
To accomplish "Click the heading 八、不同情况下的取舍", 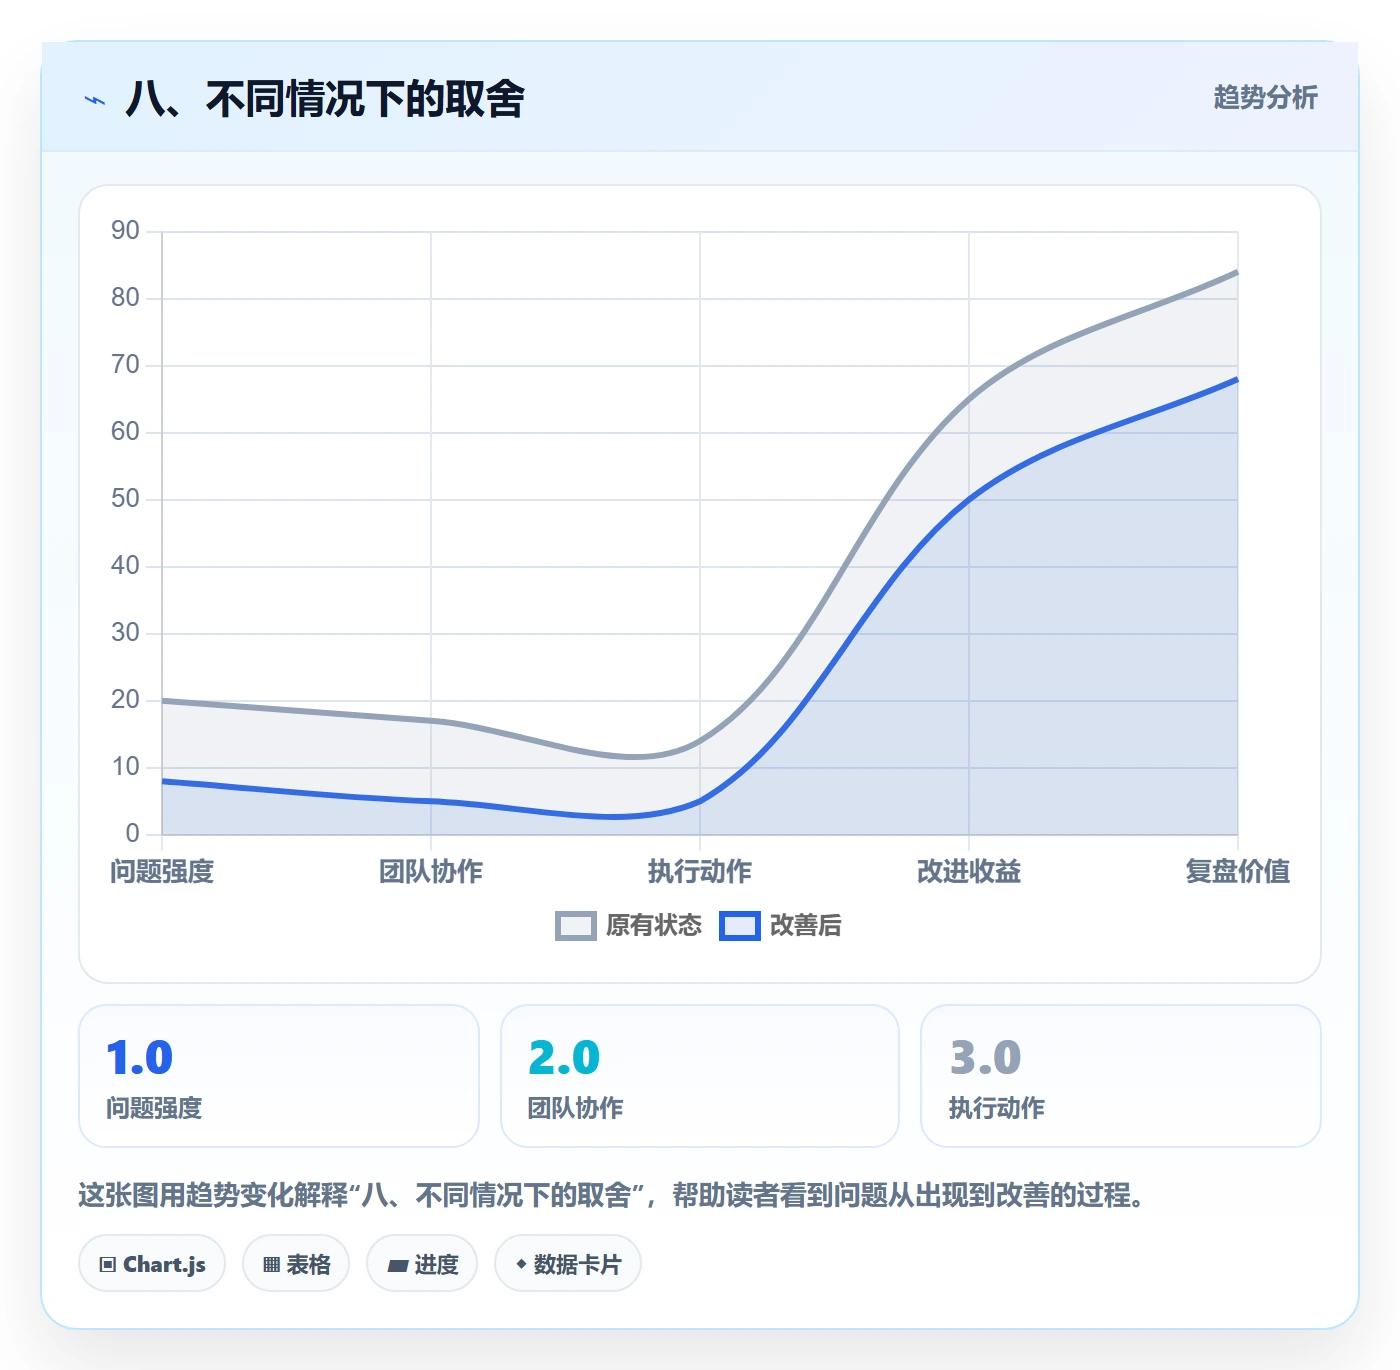I will click(x=325, y=99).
